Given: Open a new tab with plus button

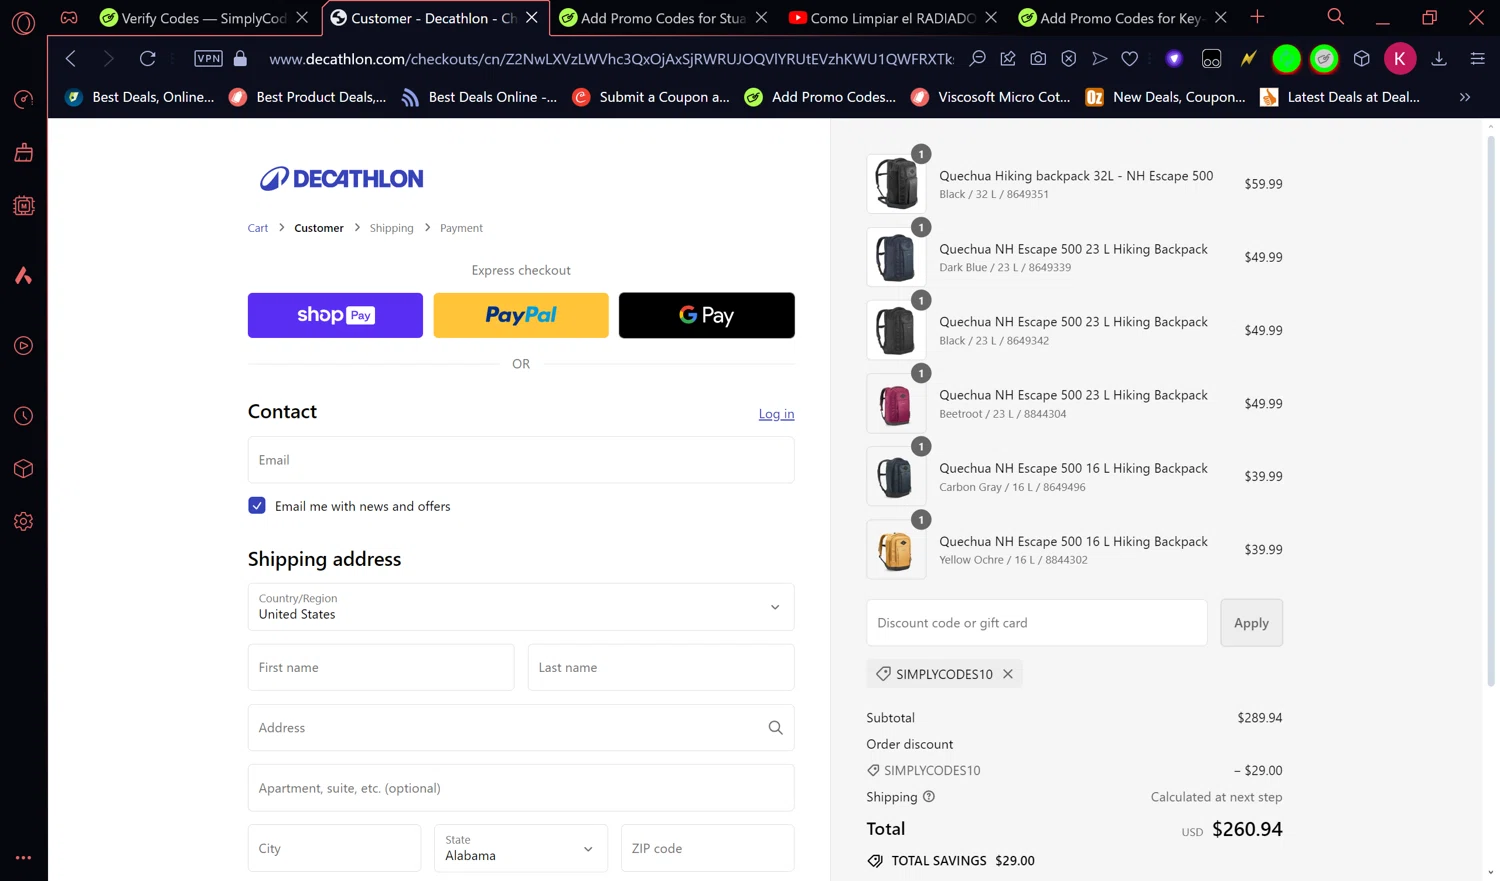Looking at the screenshot, I should (x=1257, y=17).
